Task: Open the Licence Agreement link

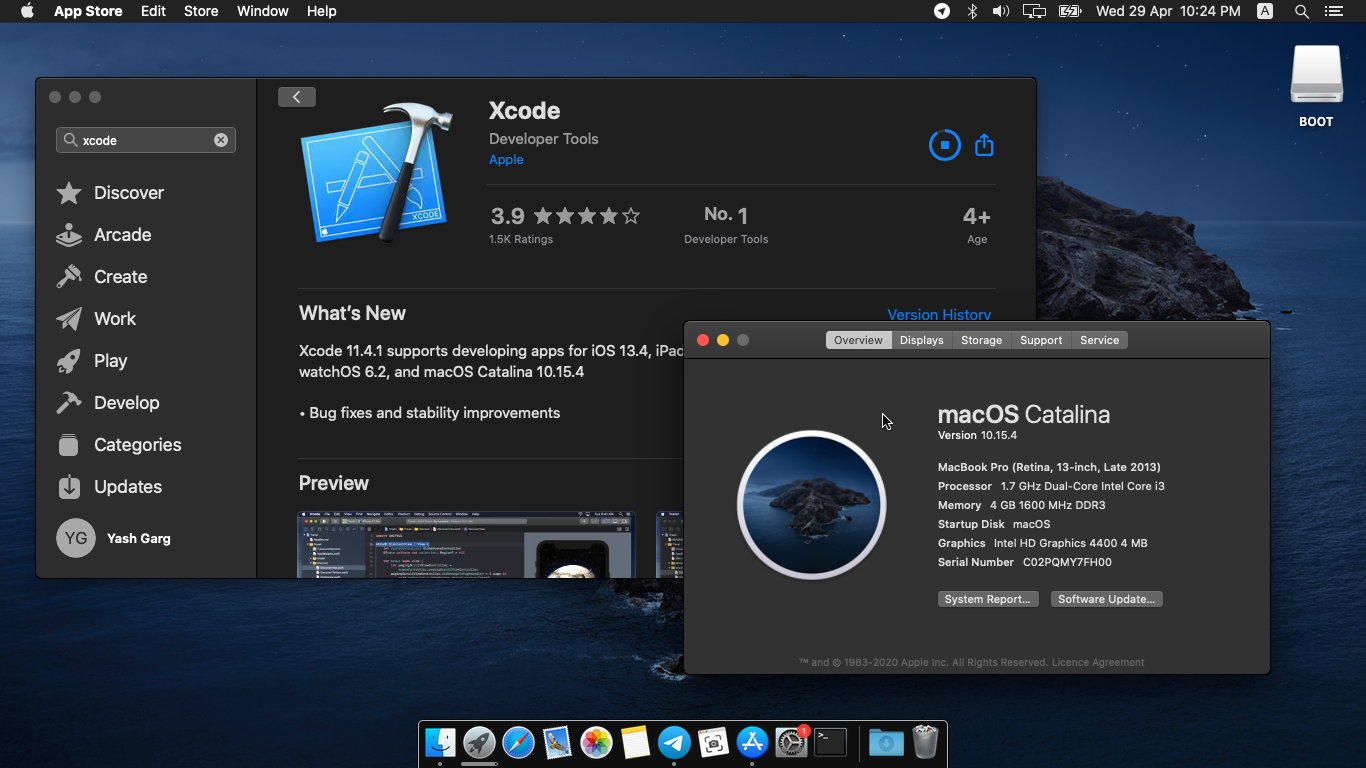Action: point(1098,662)
